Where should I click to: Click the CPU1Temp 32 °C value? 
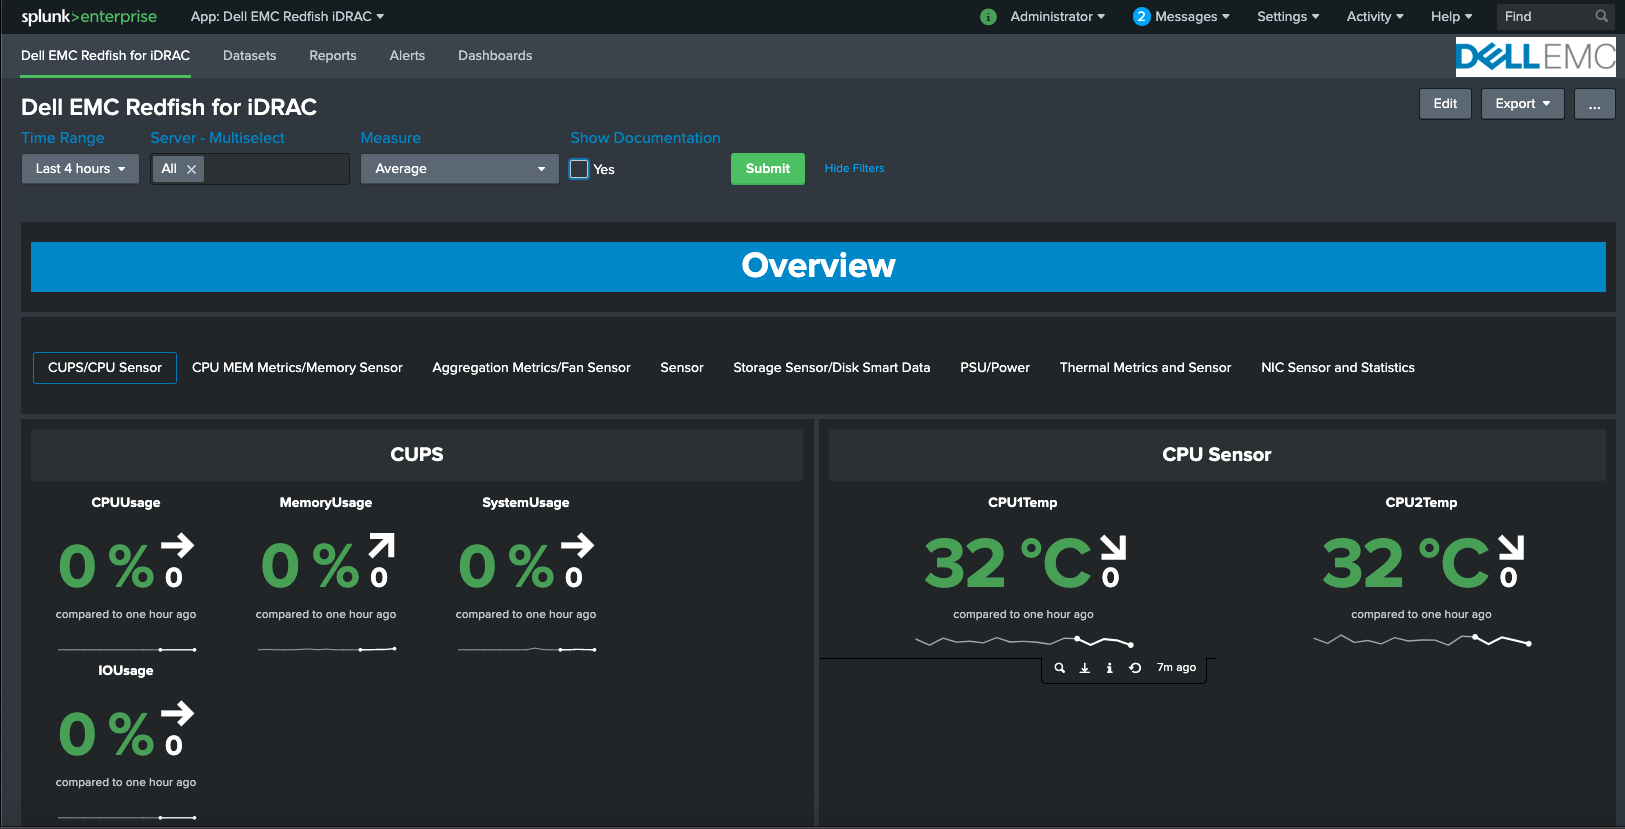coord(1008,564)
